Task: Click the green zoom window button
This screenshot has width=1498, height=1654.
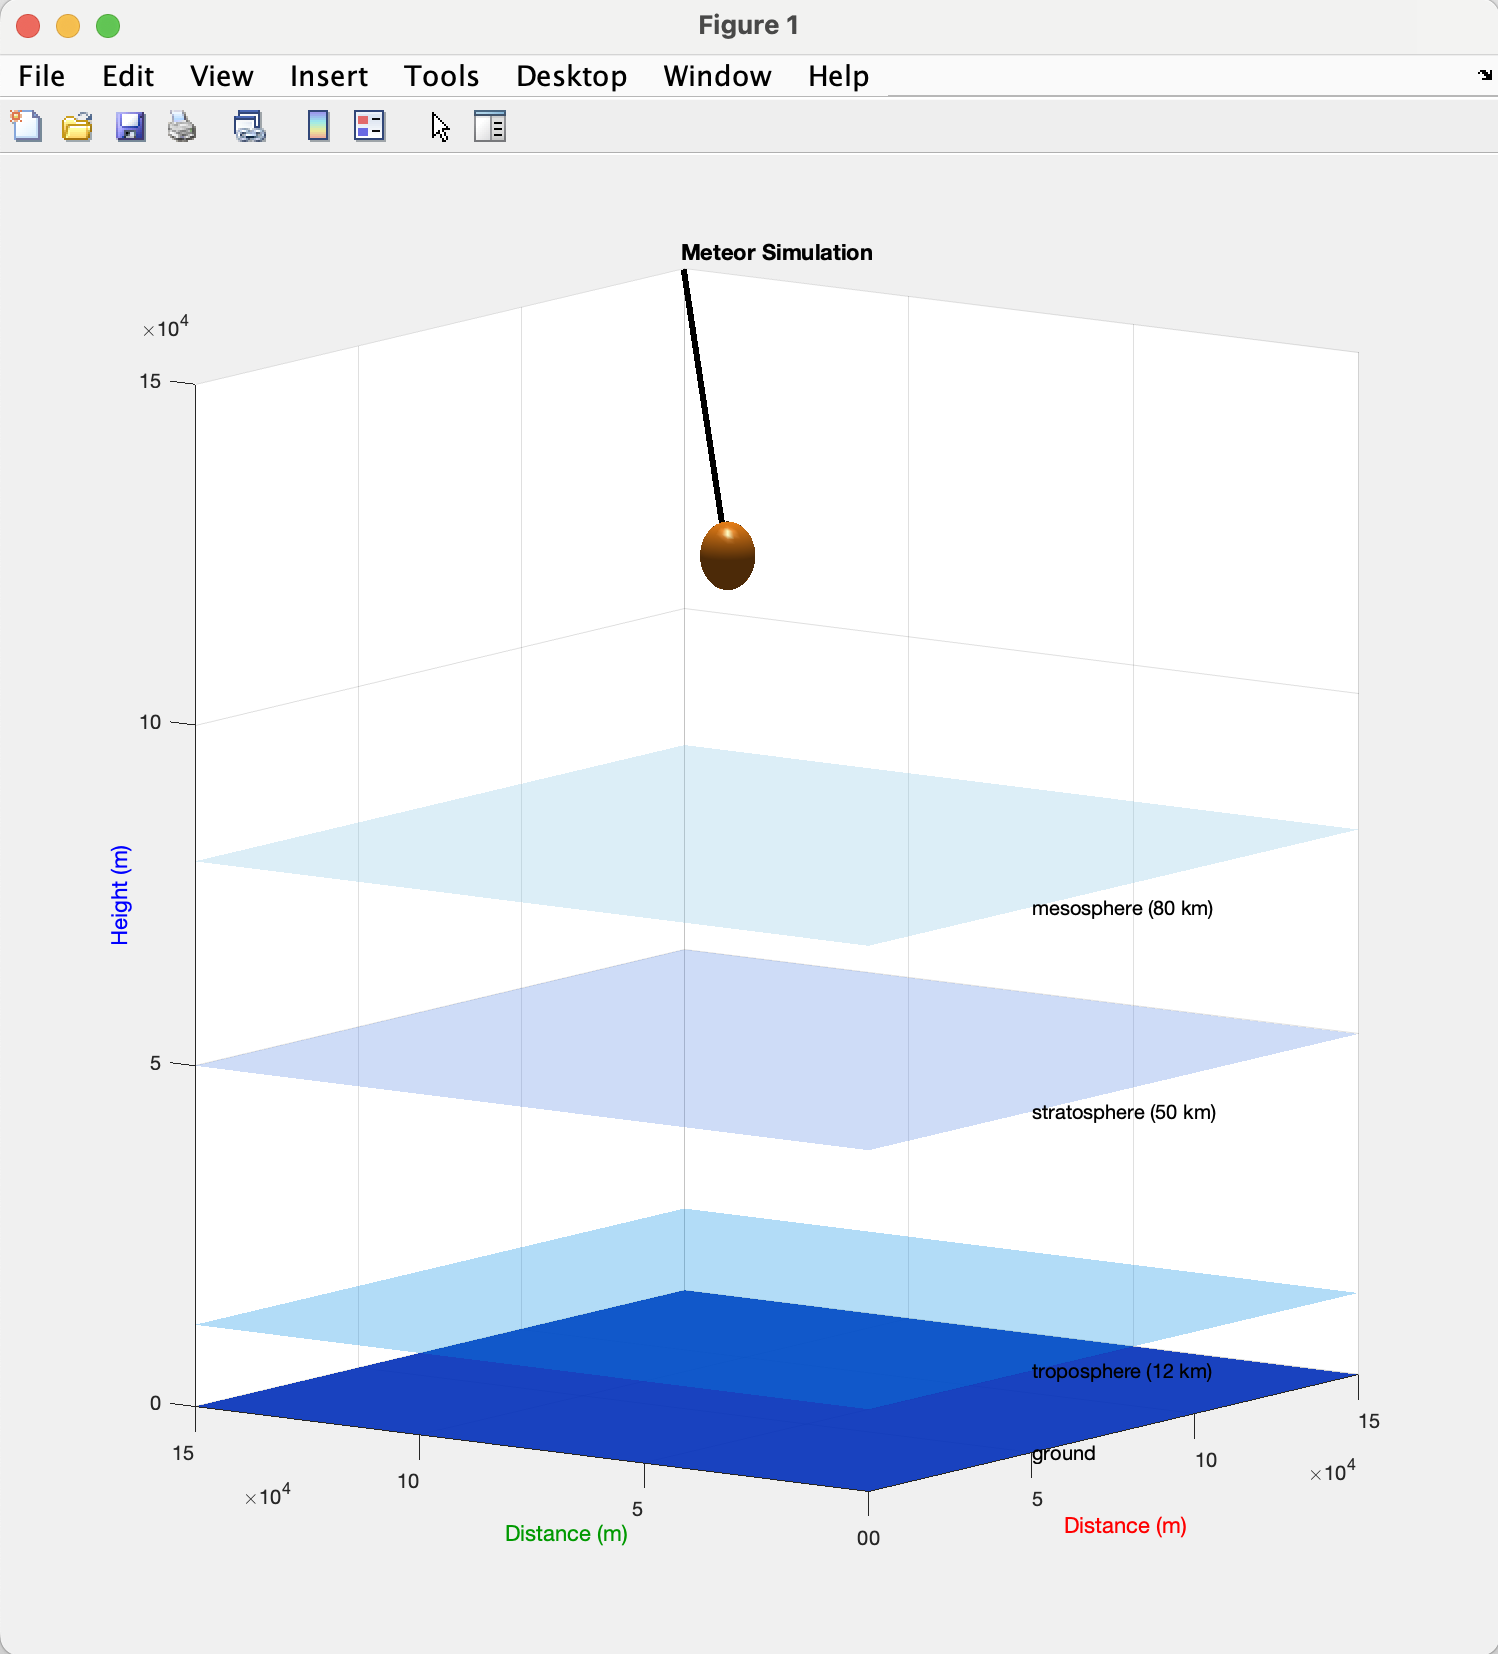Action: (108, 26)
